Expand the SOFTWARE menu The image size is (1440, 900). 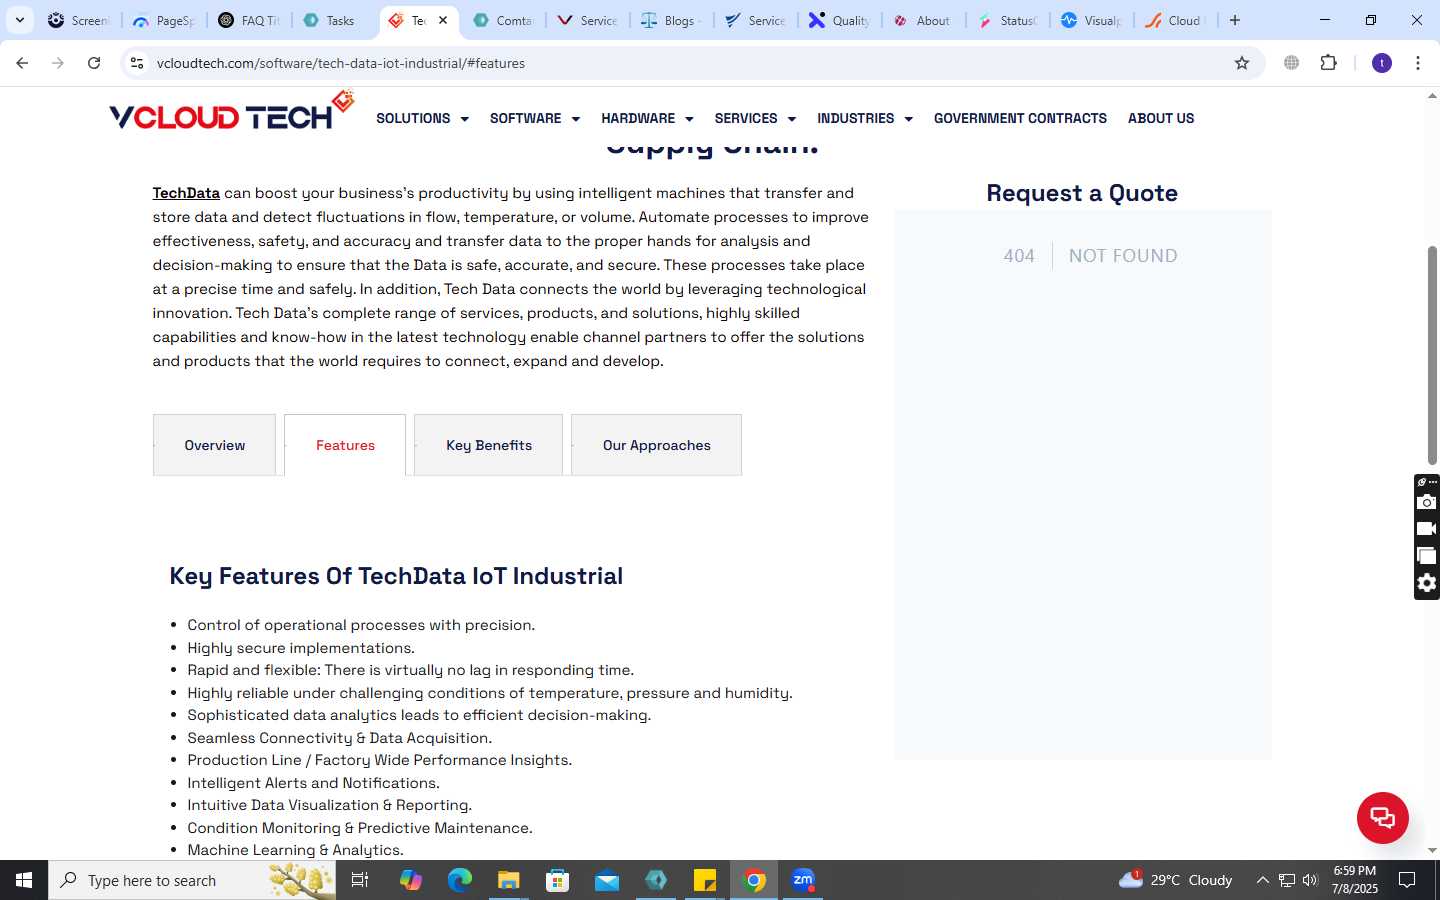[x=535, y=118]
